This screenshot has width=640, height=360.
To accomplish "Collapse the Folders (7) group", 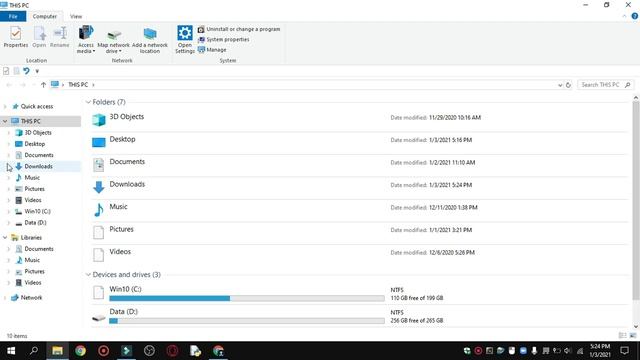I will point(88,102).
